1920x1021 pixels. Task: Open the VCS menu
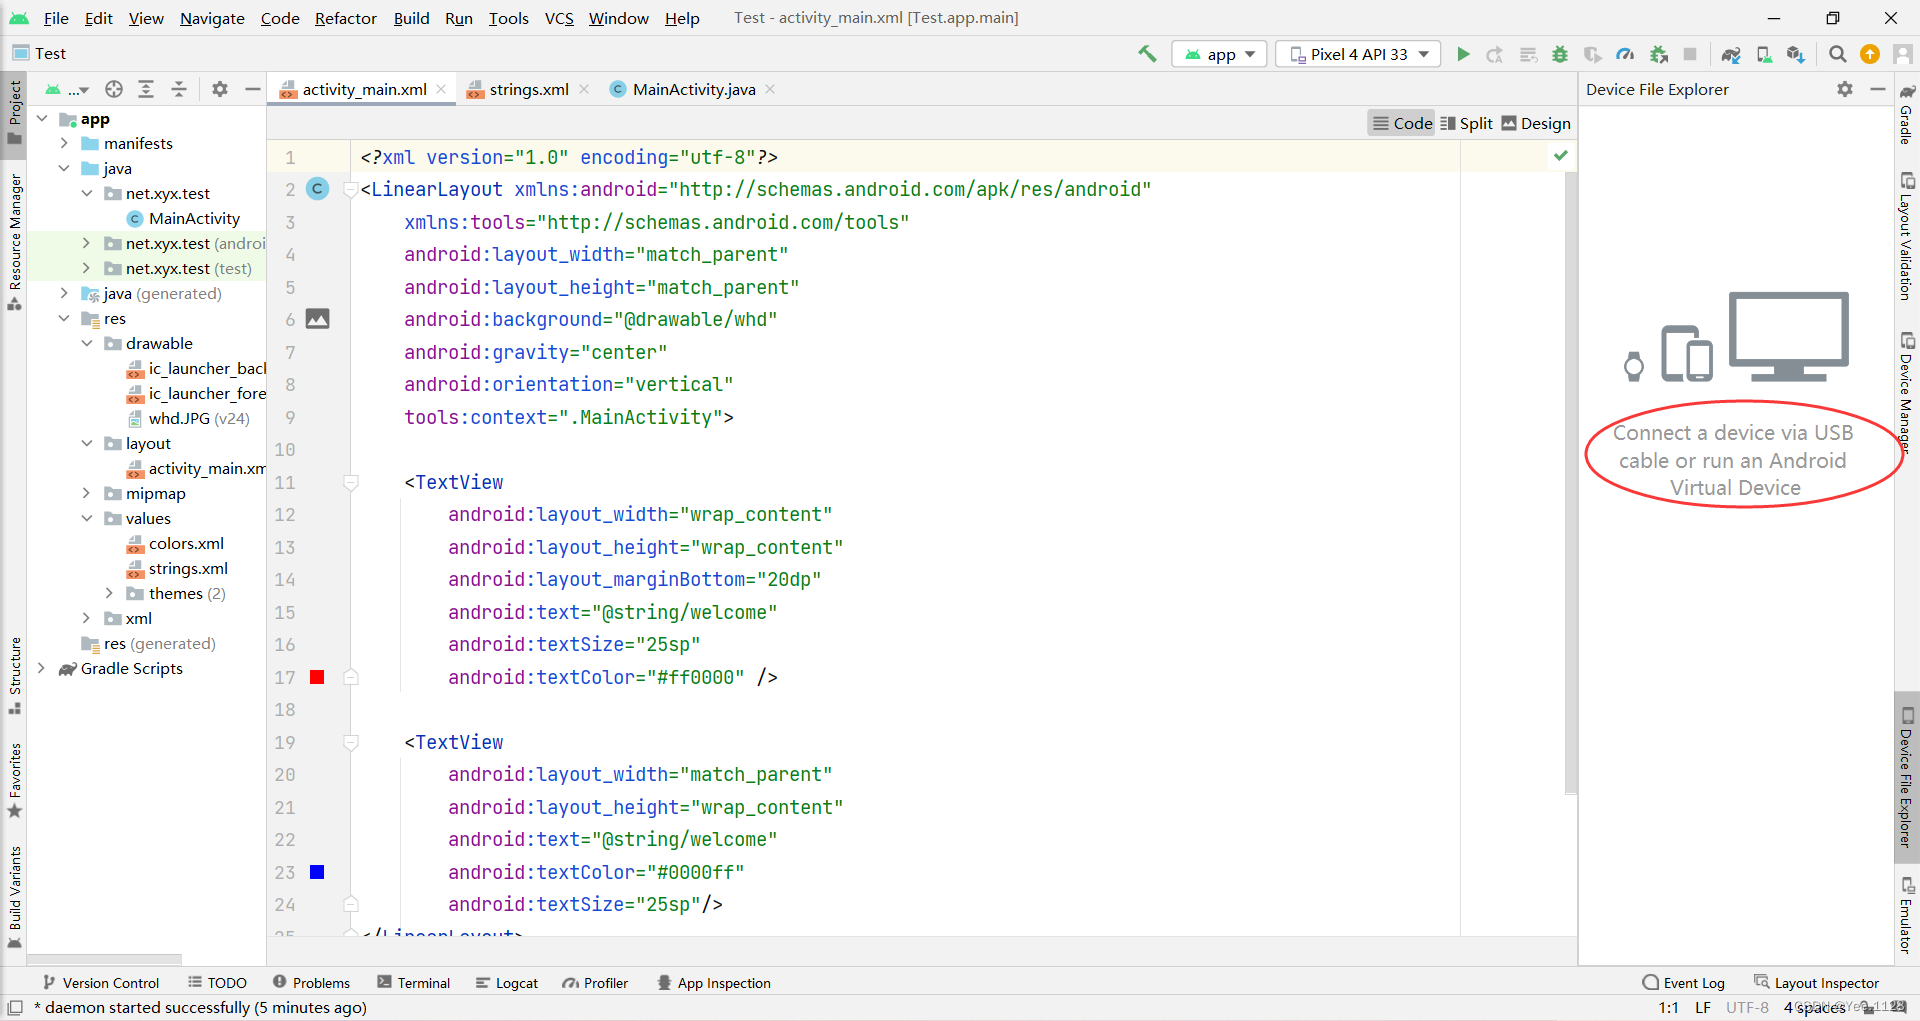coord(559,18)
